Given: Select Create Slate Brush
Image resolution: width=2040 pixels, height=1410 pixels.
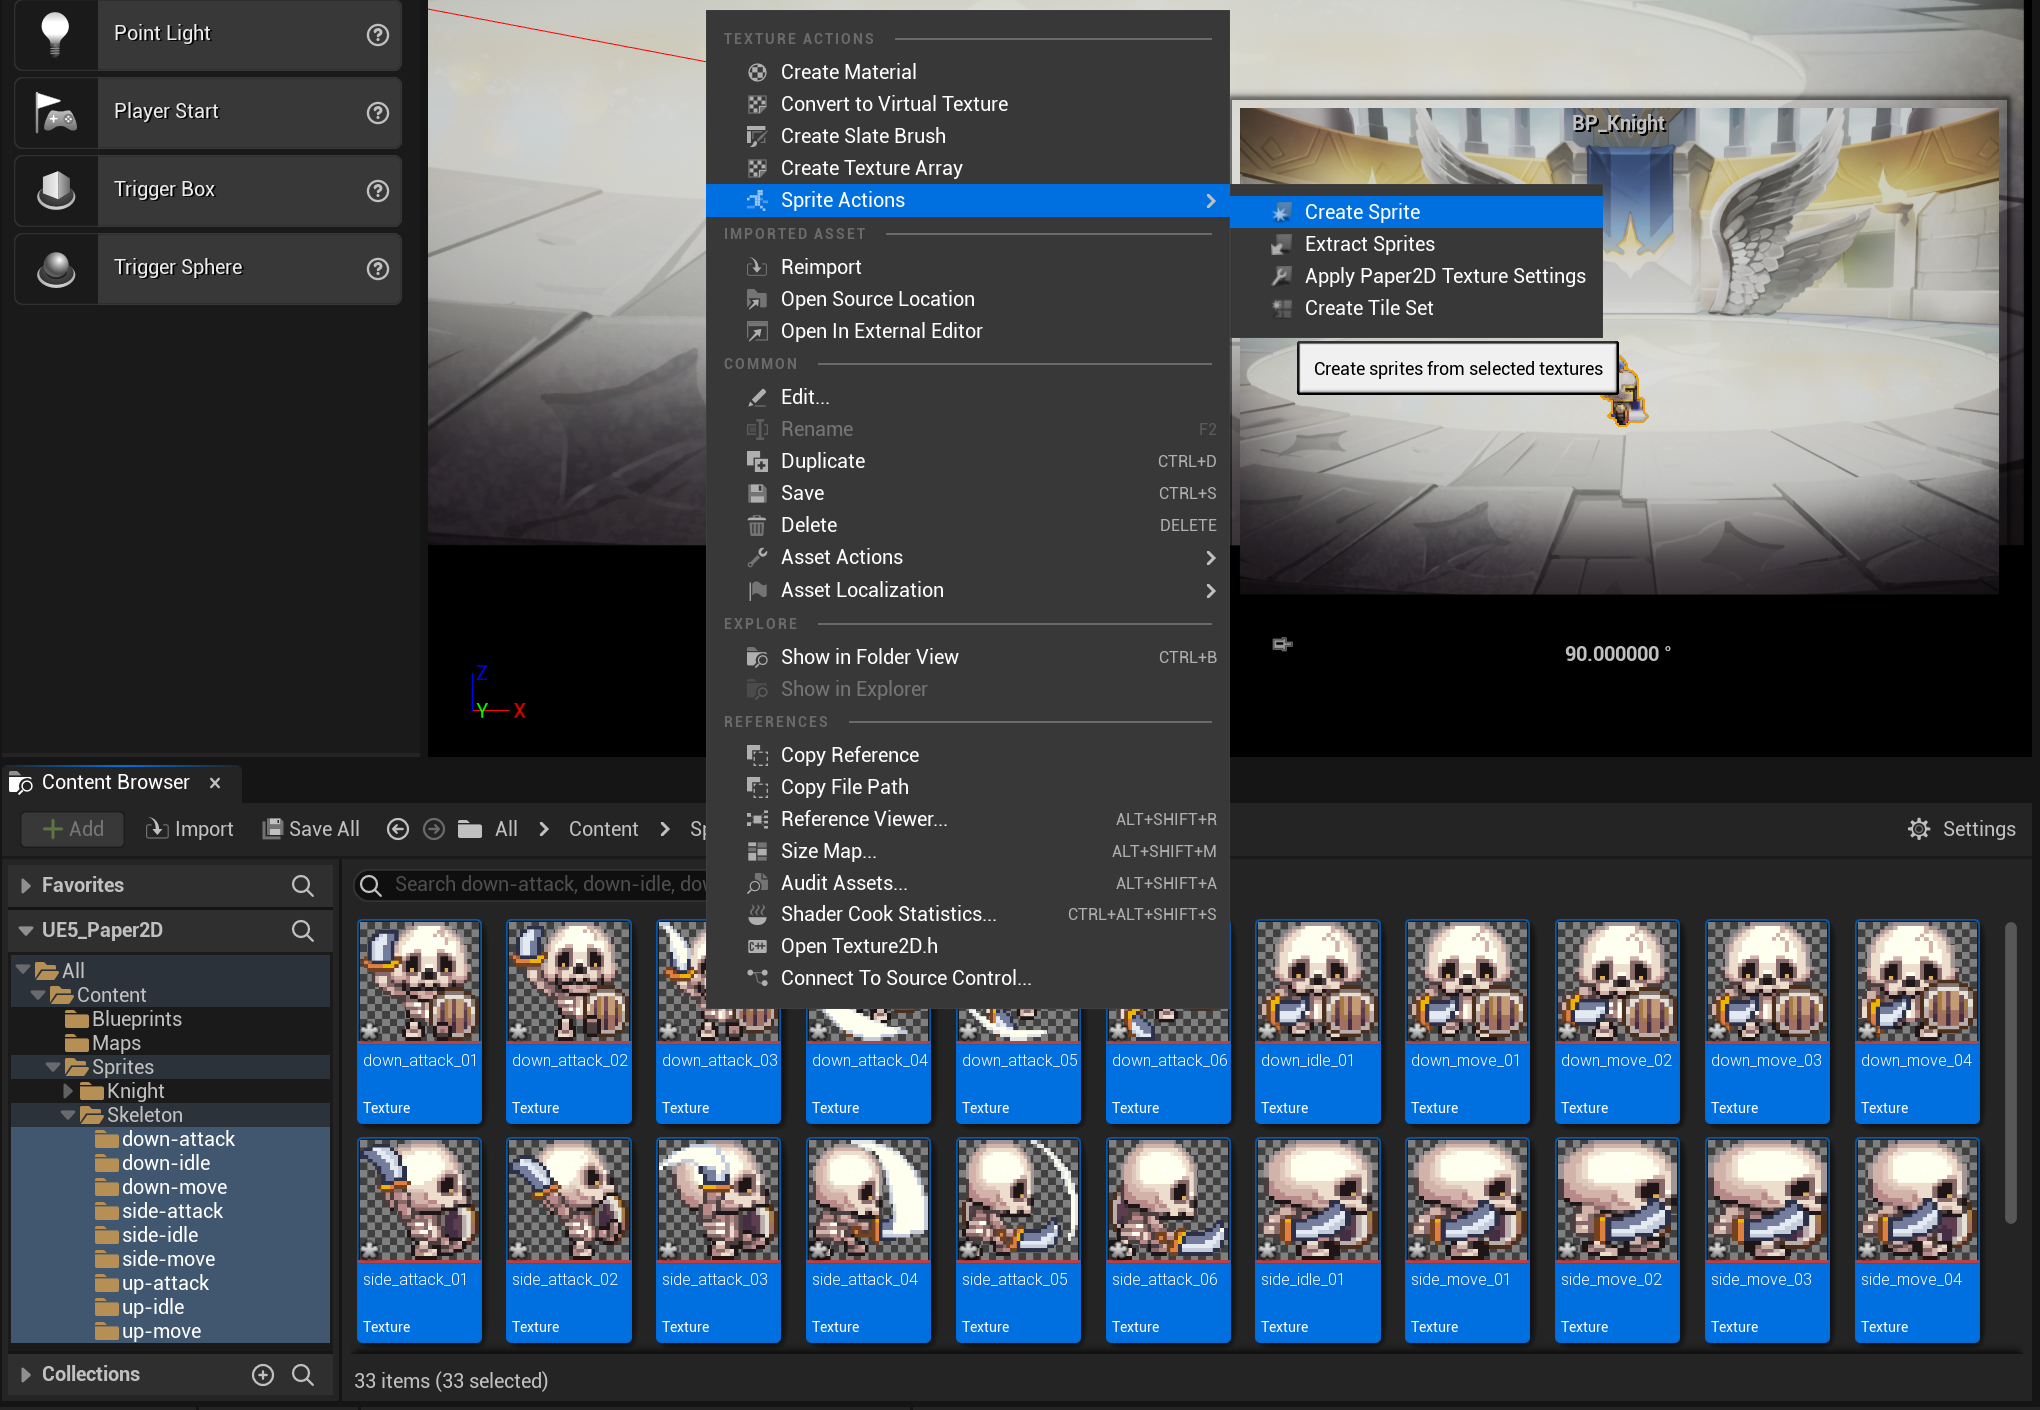Looking at the screenshot, I should (x=967, y=136).
